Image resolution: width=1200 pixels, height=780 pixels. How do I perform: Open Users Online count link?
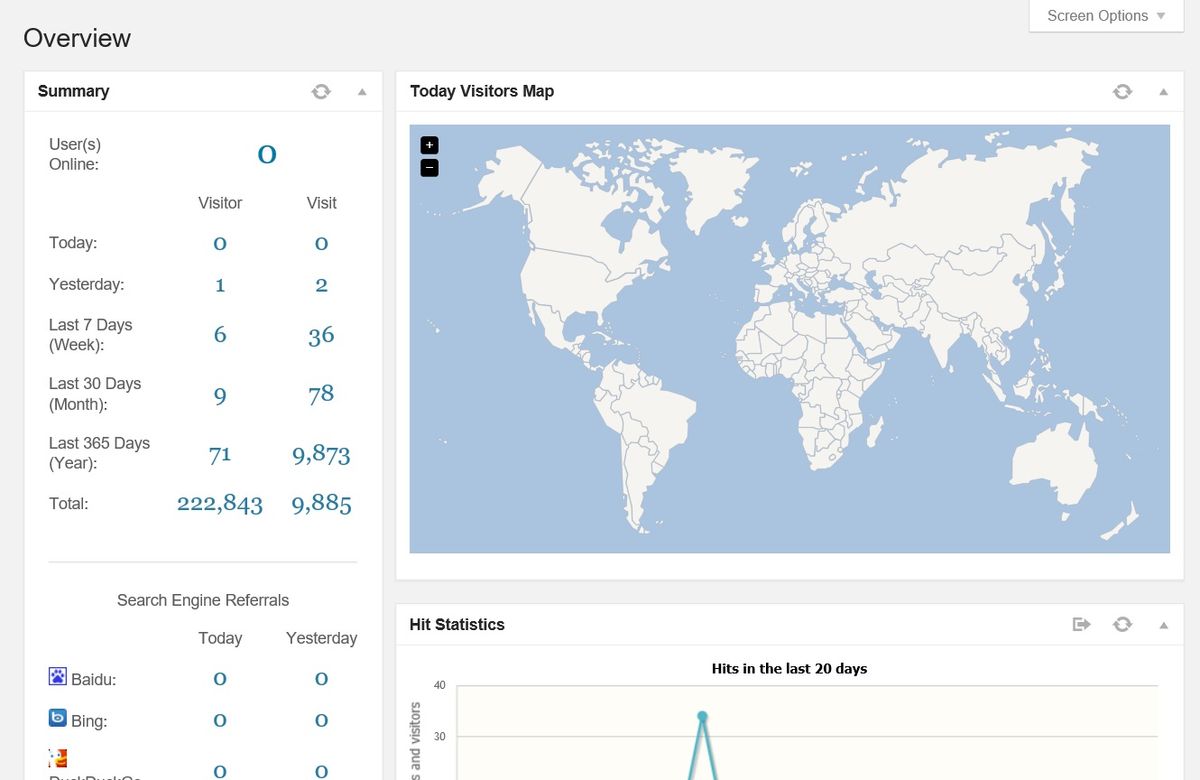click(x=267, y=154)
